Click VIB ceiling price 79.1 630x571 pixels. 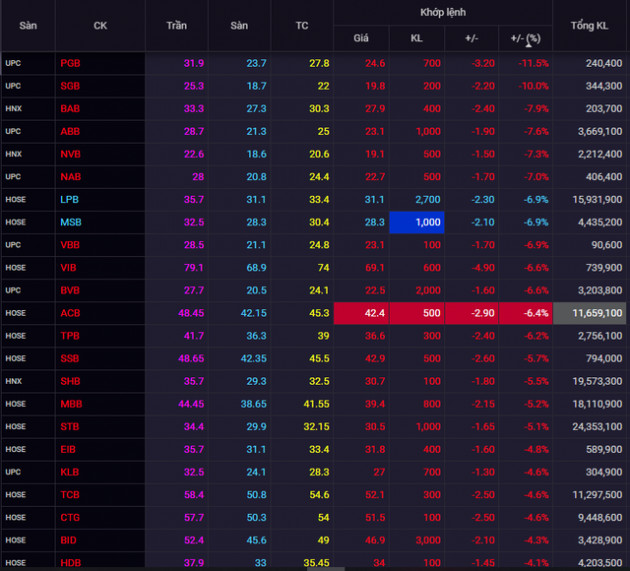pyautogui.click(x=194, y=268)
